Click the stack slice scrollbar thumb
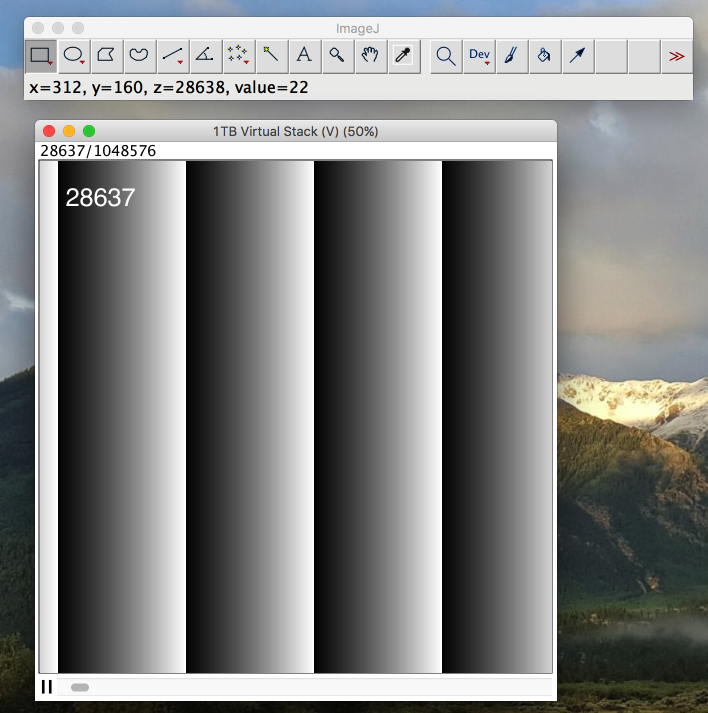708x713 pixels. pos(80,687)
